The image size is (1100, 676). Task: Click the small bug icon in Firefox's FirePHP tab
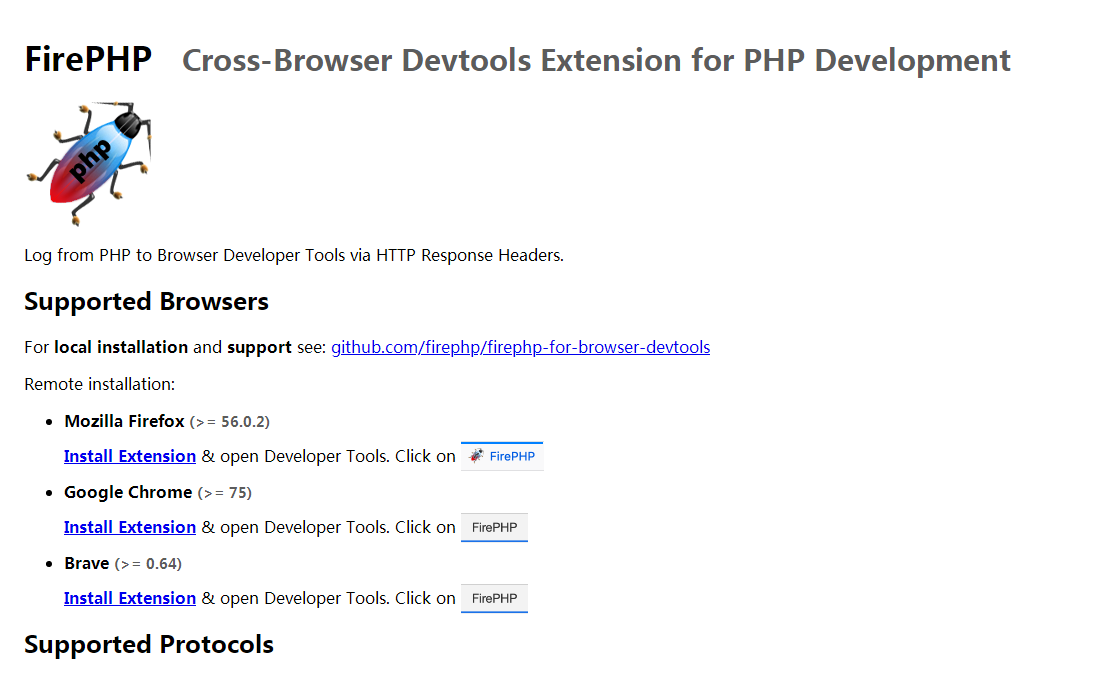coord(477,456)
